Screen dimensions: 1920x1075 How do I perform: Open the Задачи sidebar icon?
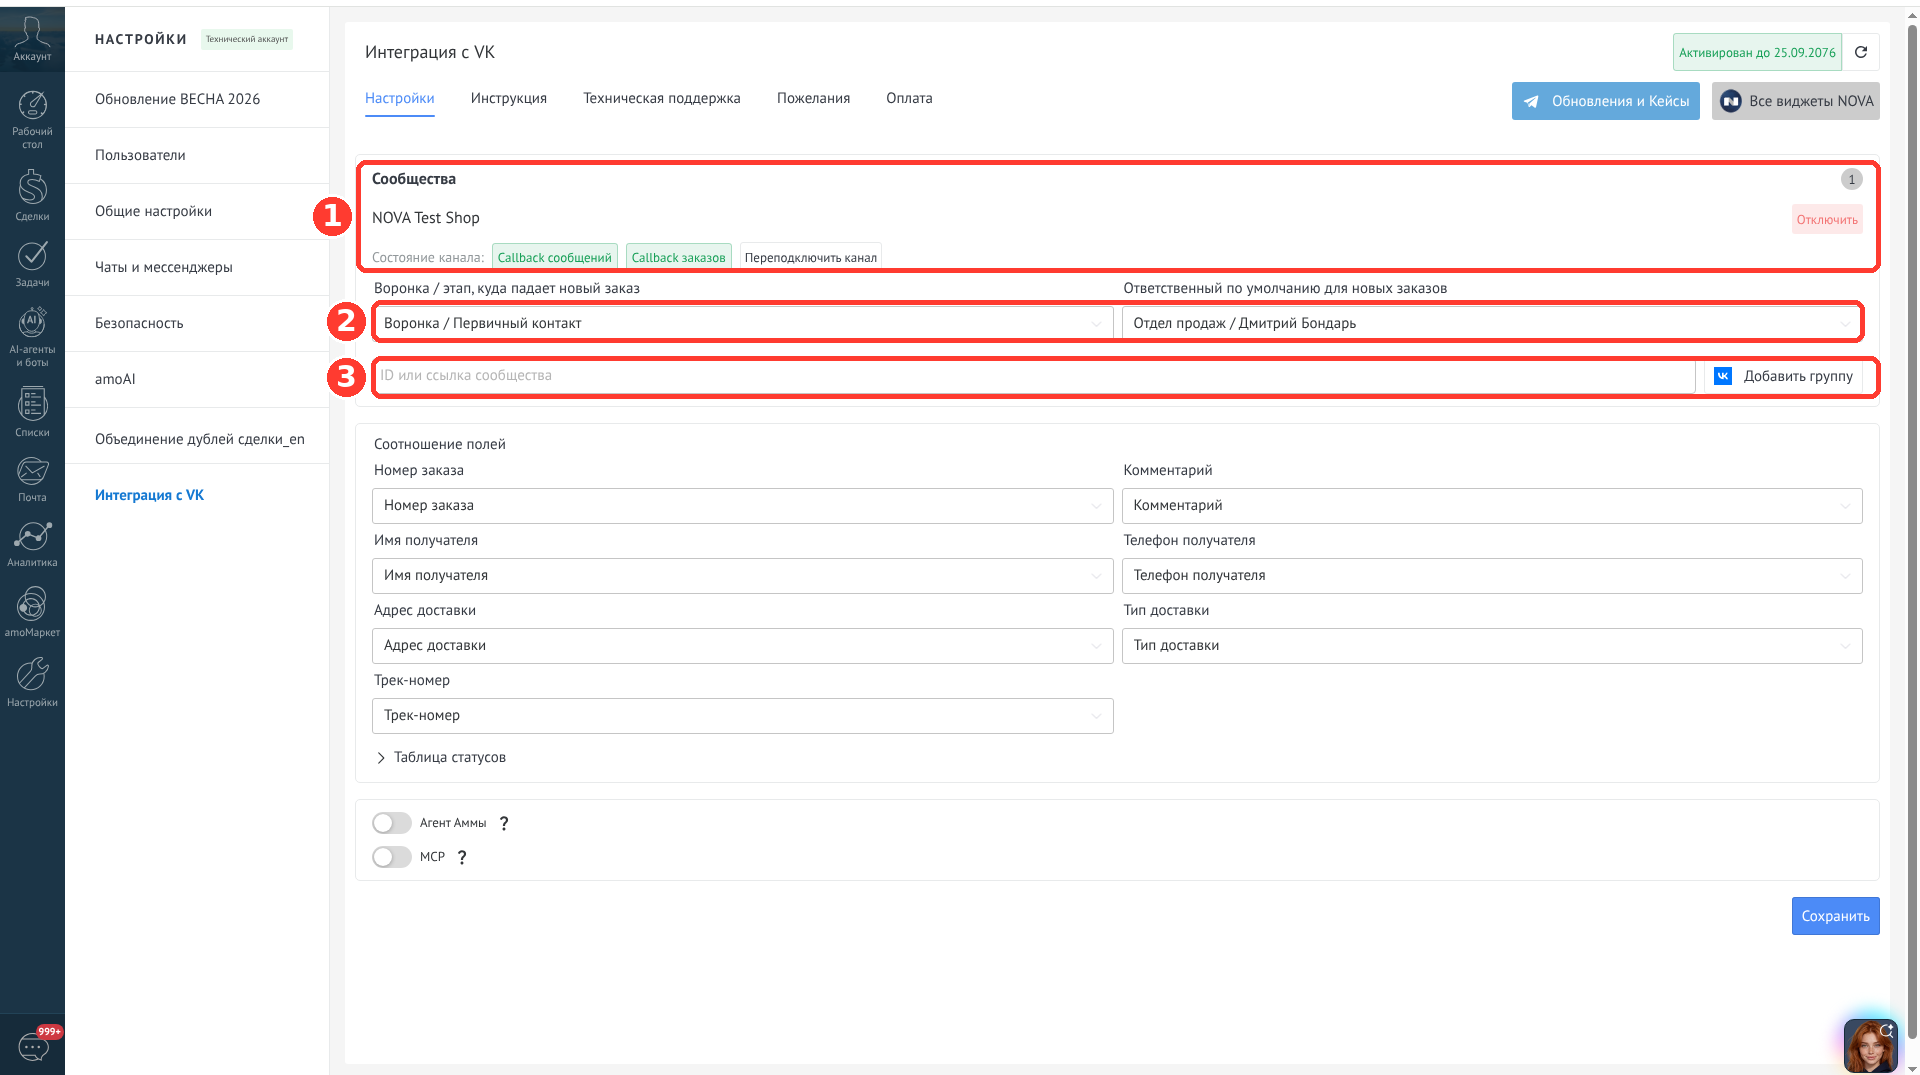point(32,264)
